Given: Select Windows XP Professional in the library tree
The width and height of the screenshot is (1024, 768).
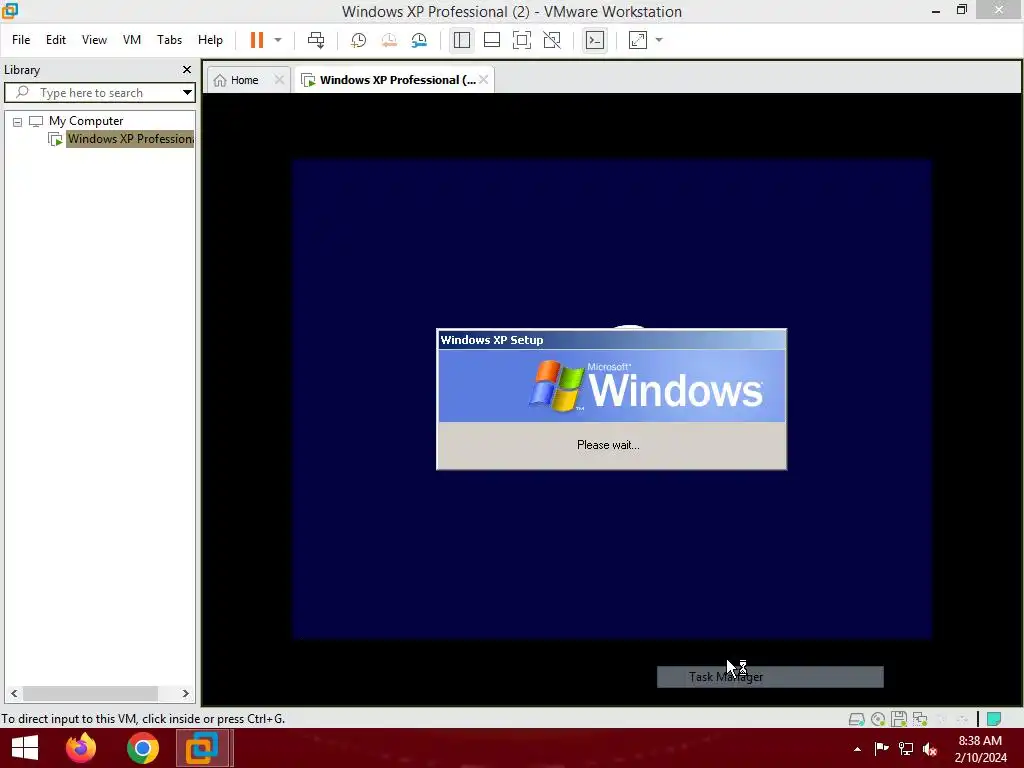Looking at the screenshot, I should click(x=131, y=139).
